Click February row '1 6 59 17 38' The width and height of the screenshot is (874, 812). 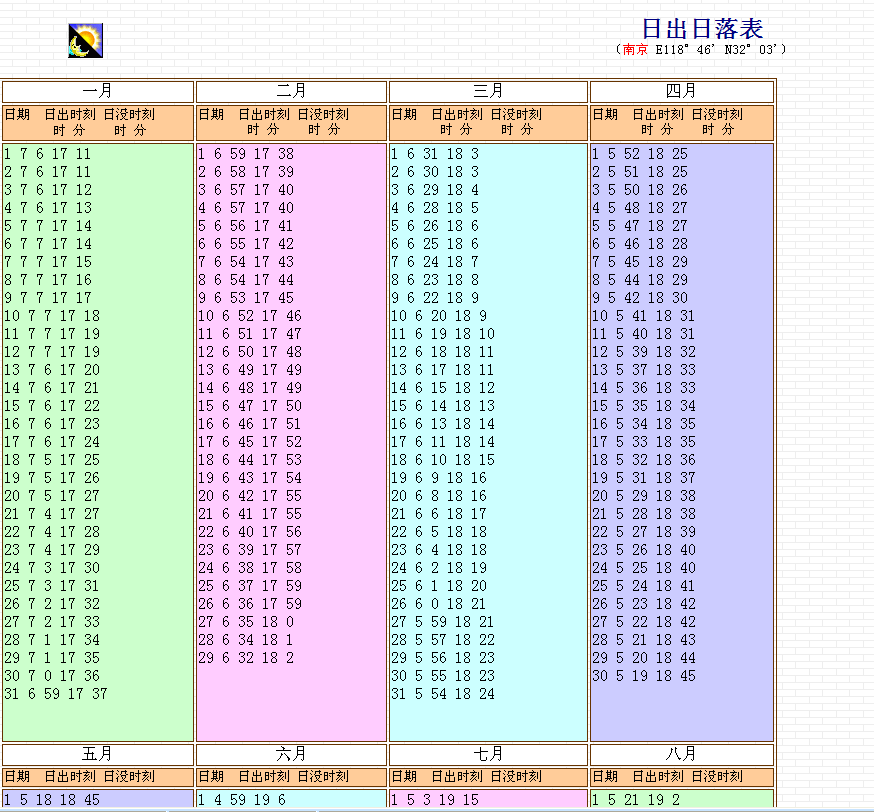coord(246,154)
